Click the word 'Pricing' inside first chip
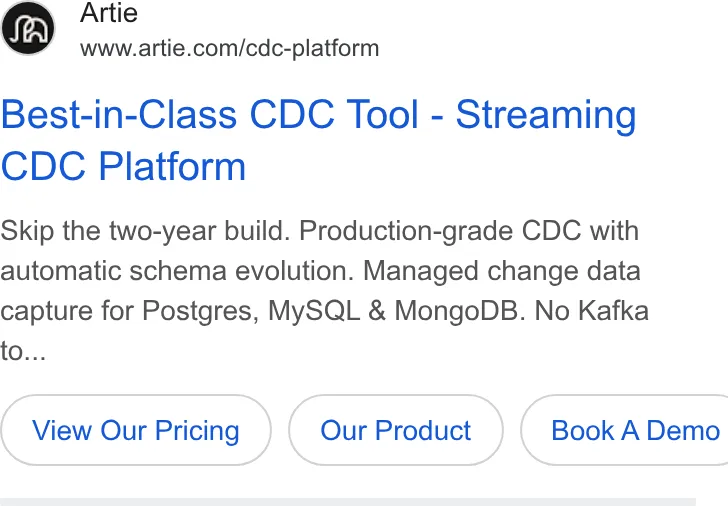 tap(197, 431)
